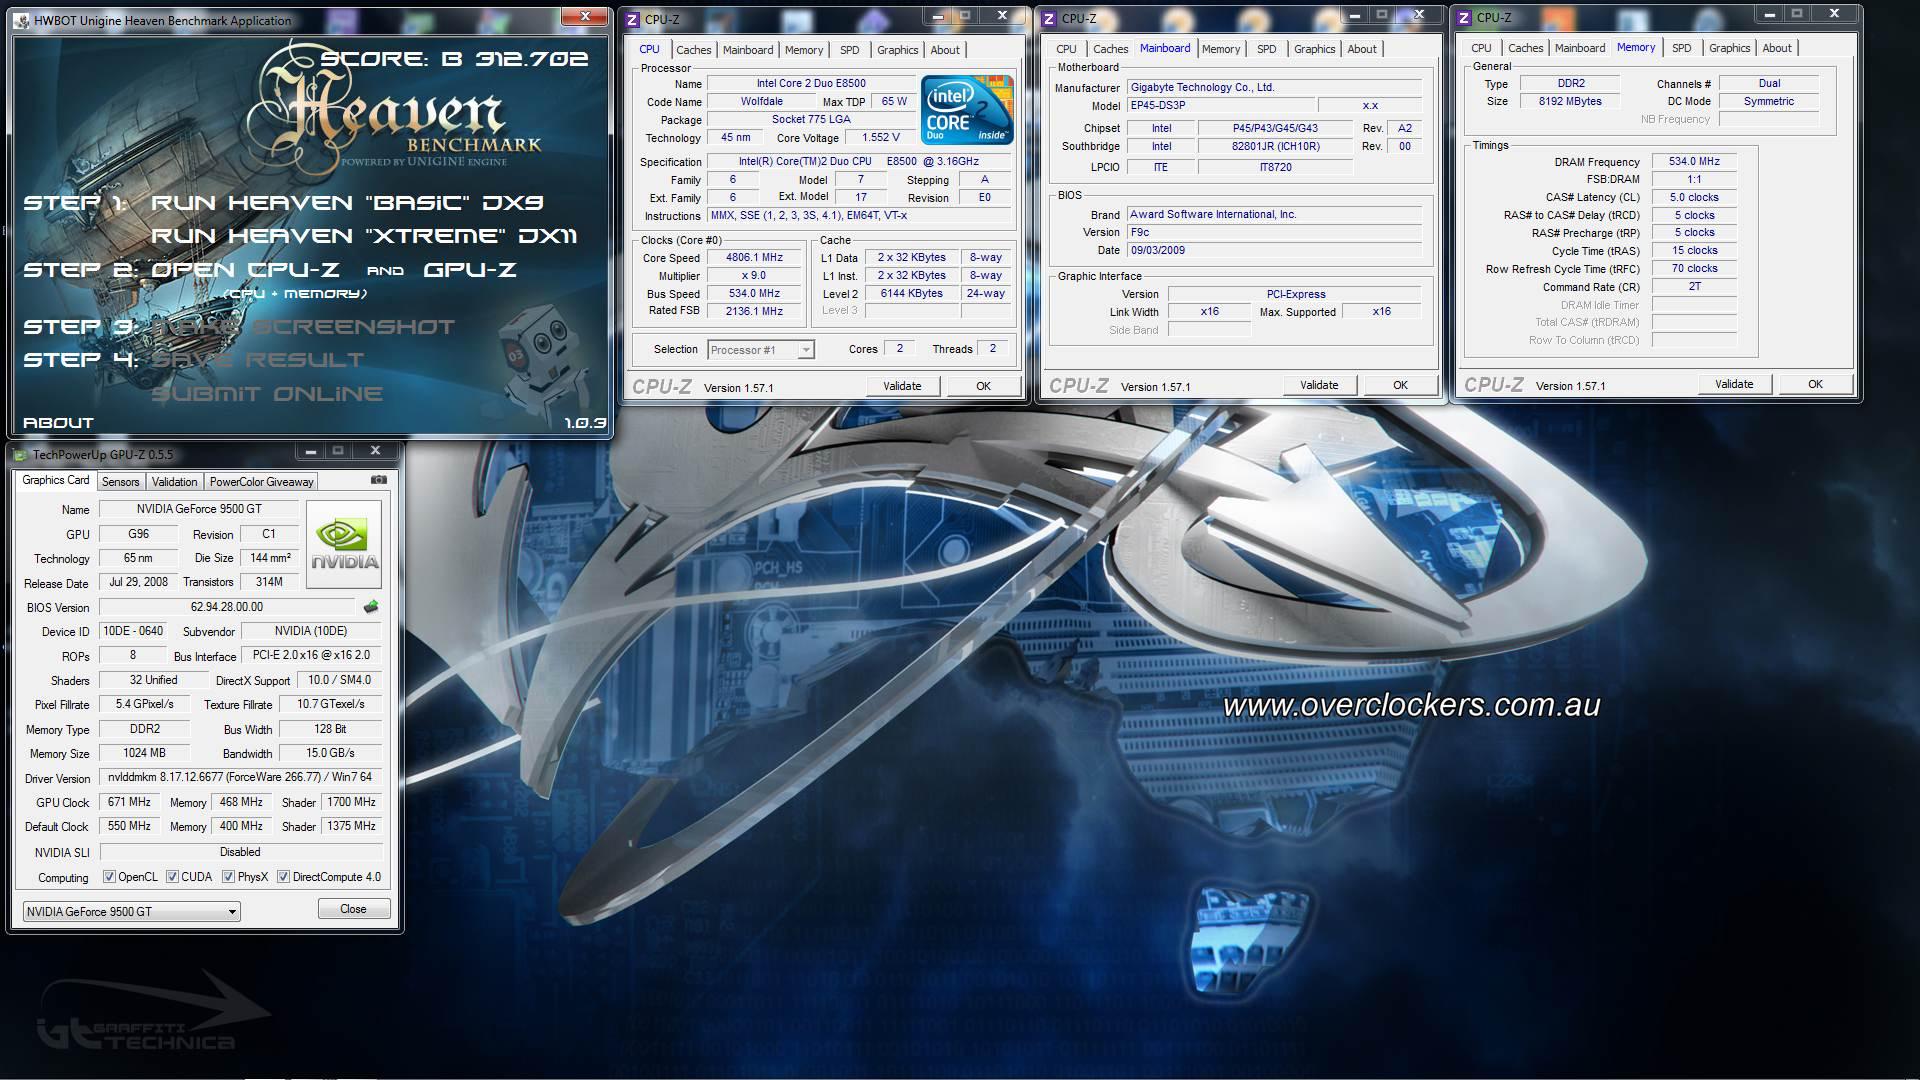Click the Memory CPU-Z window's Z icon
The image size is (1920, 1080).
point(1464,17)
